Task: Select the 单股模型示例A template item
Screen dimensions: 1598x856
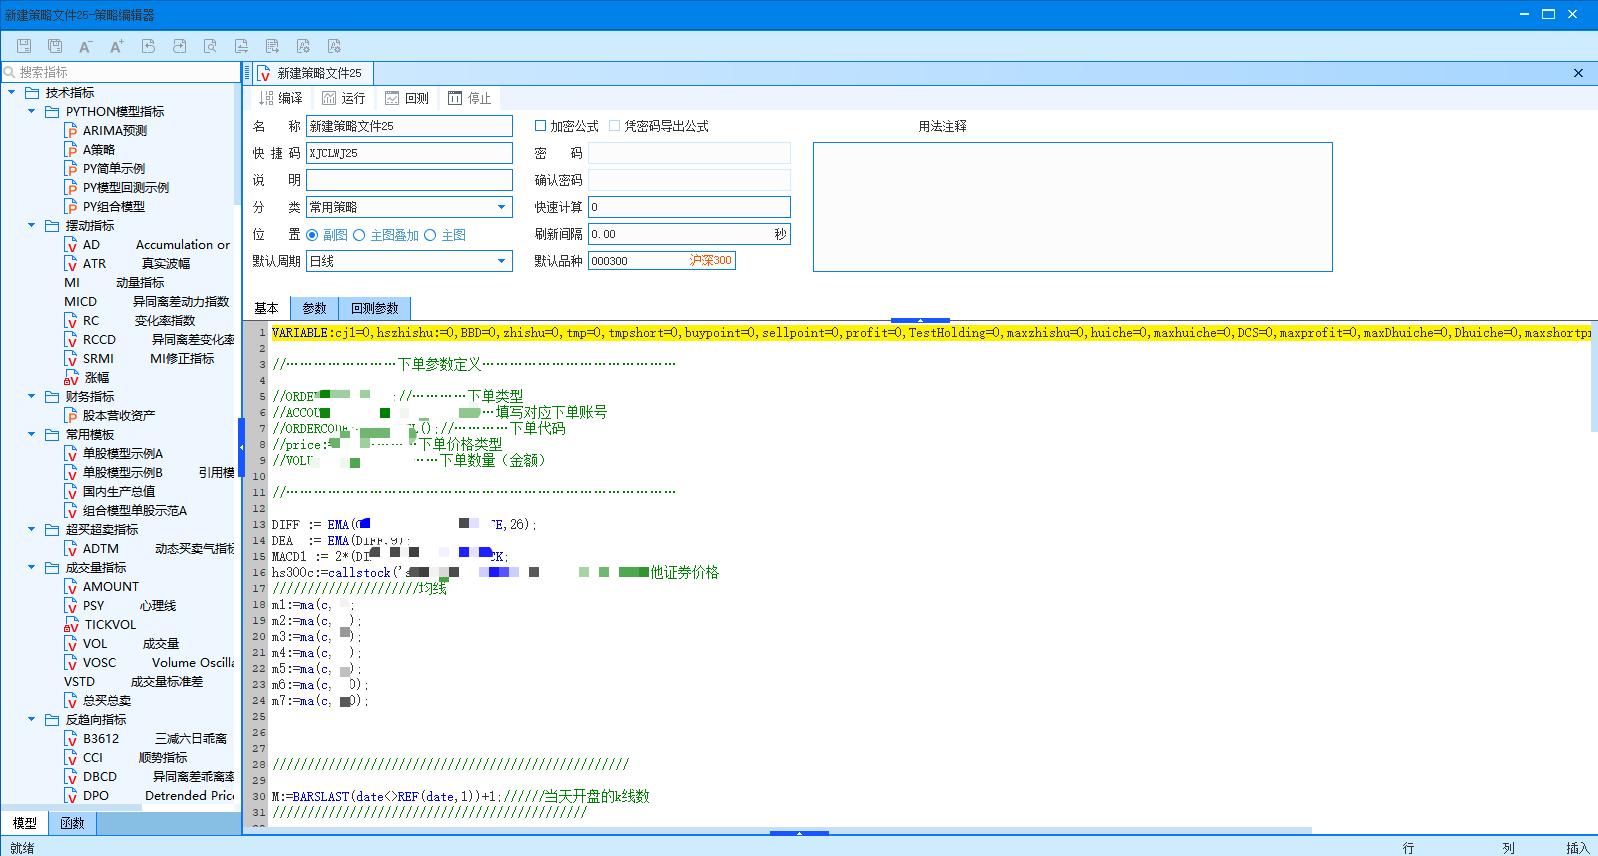Action: (122, 454)
